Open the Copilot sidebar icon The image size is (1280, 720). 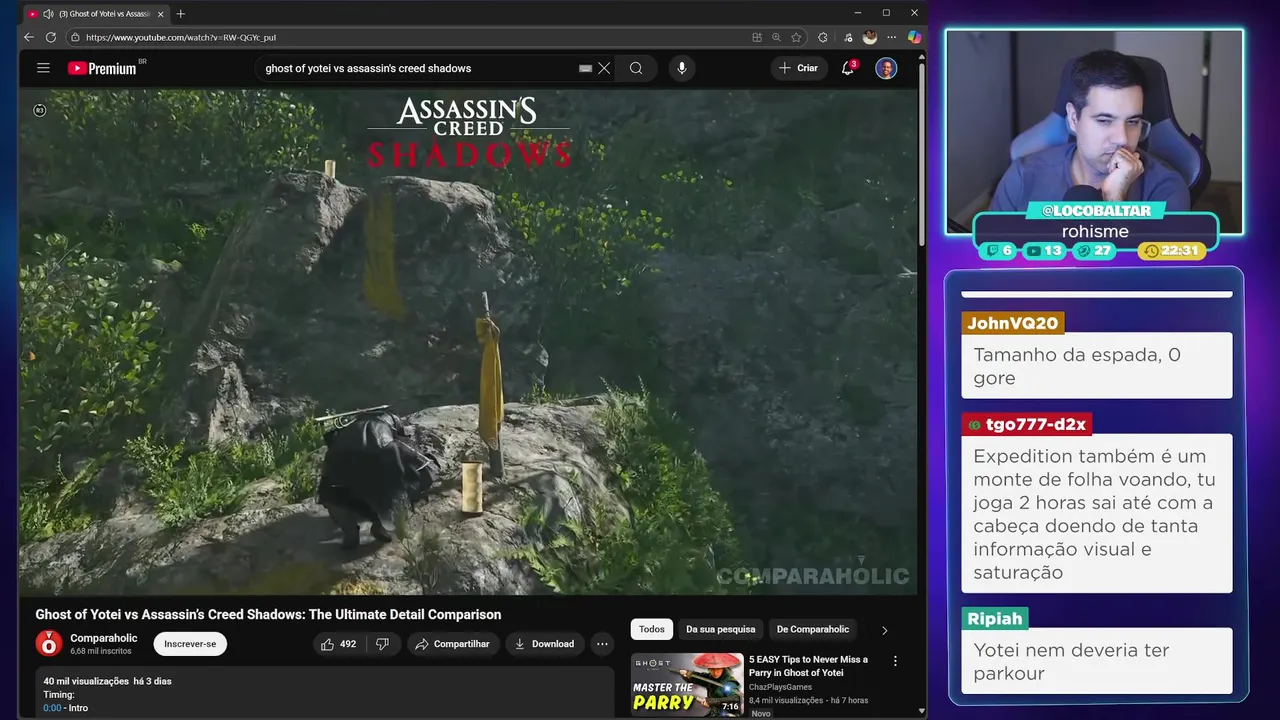pos(914,37)
